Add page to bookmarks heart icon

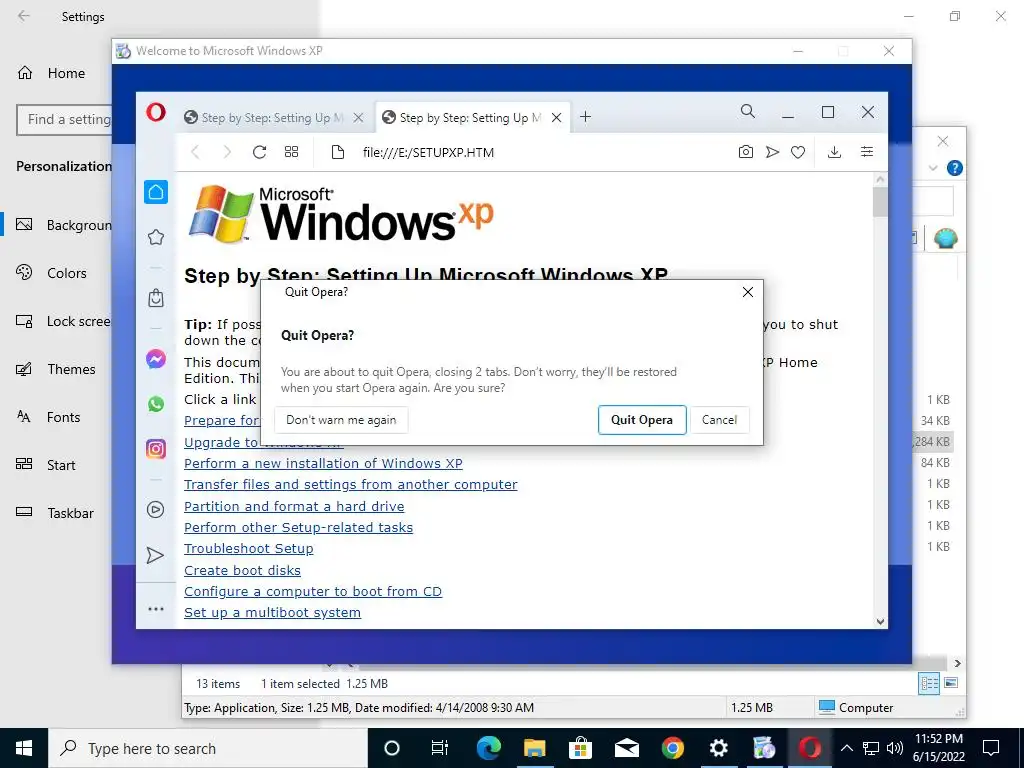pos(797,152)
